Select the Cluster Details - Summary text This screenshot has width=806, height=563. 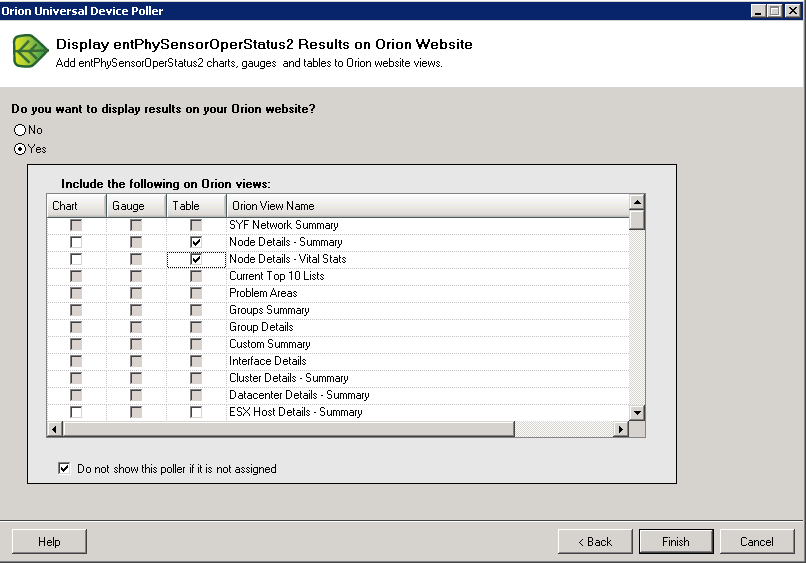pyautogui.click(x=289, y=378)
